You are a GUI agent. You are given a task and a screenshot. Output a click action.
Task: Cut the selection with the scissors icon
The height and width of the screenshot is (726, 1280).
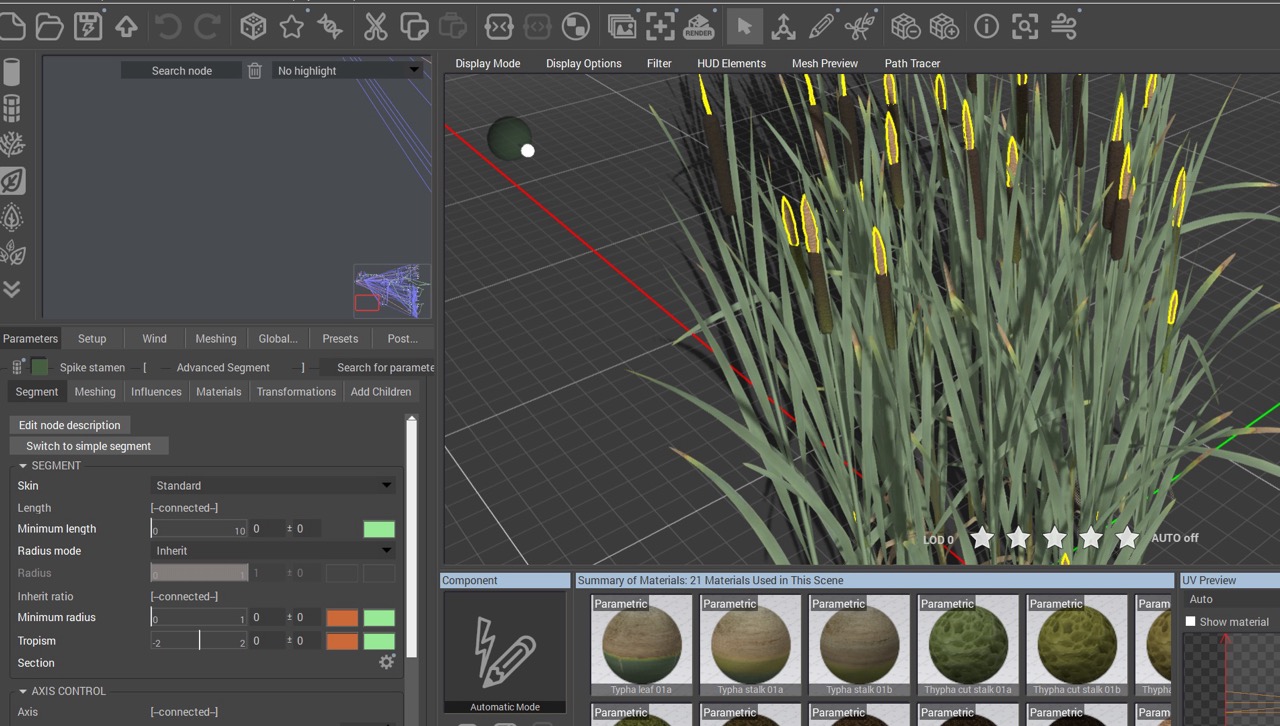tap(375, 27)
